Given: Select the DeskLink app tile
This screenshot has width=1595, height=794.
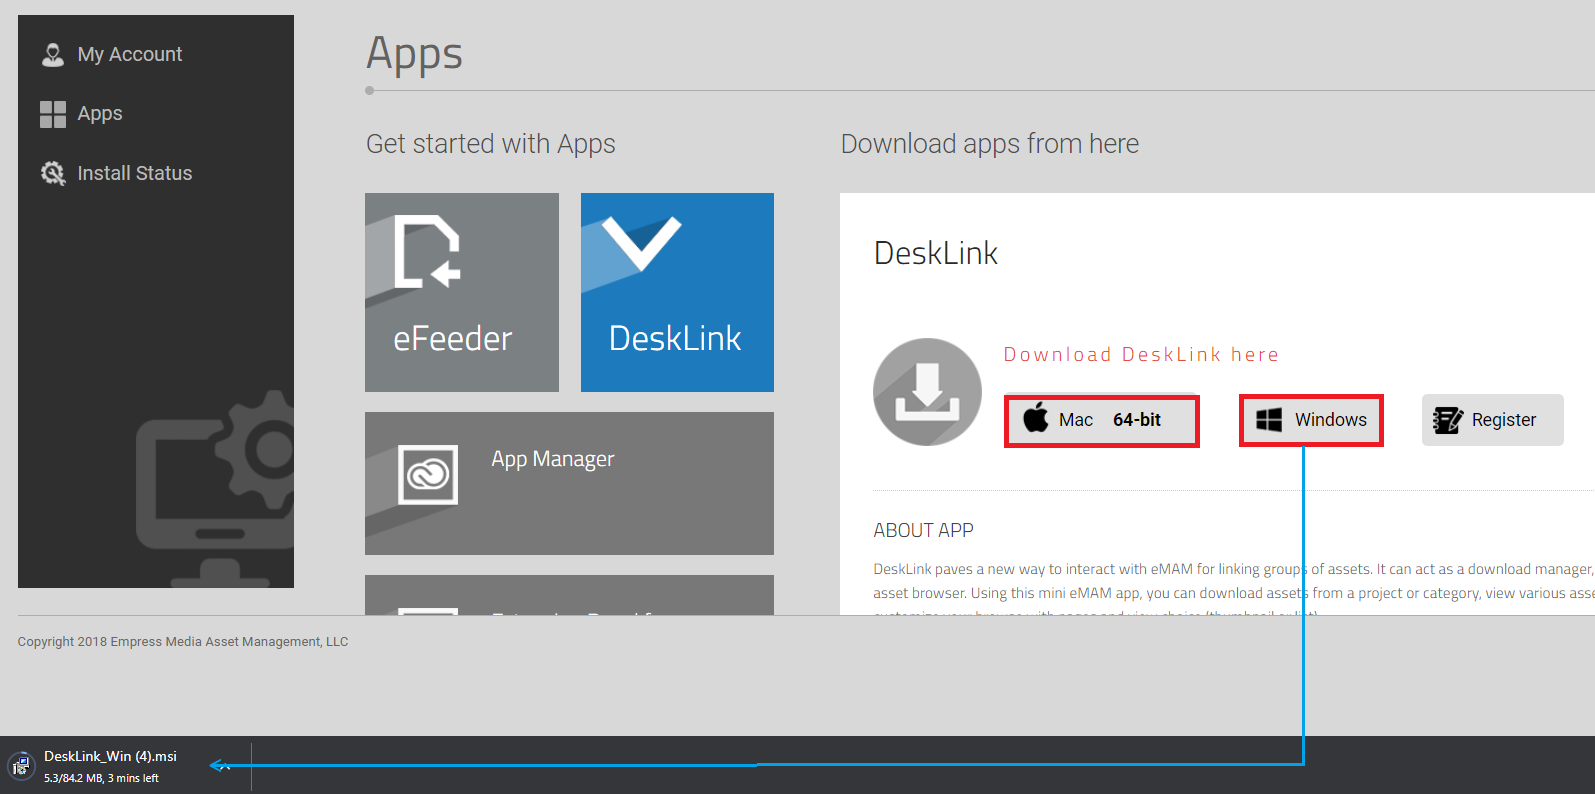Looking at the screenshot, I should click(677, 292).
